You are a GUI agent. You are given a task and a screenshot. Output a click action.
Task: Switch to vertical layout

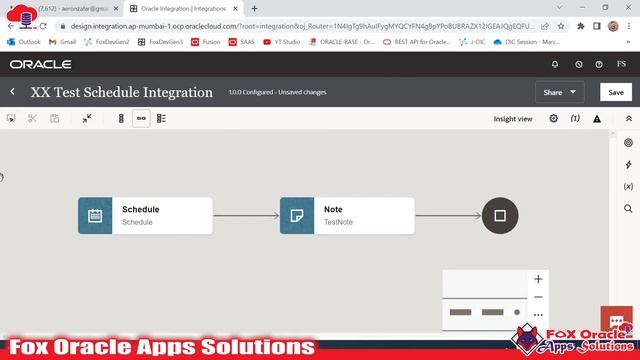(x=121, y=119)
